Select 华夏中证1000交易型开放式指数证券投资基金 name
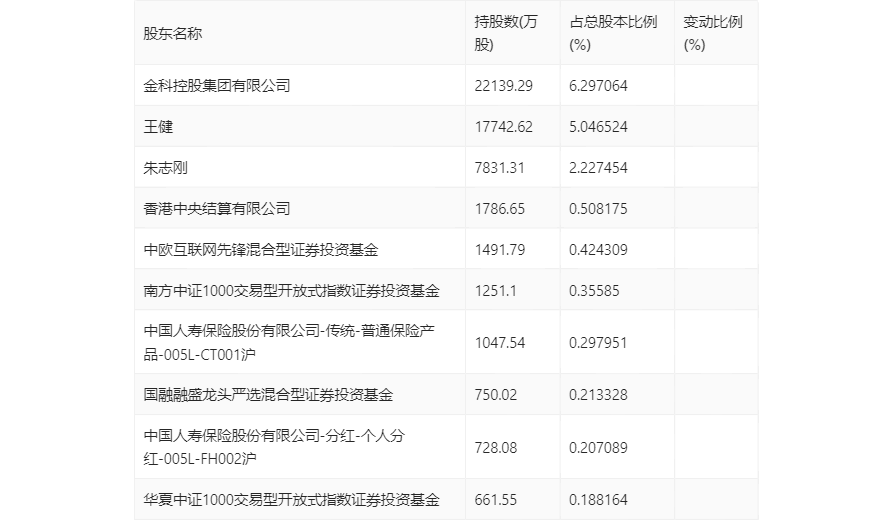The image size is (893, 520). (x=291, y=499)
